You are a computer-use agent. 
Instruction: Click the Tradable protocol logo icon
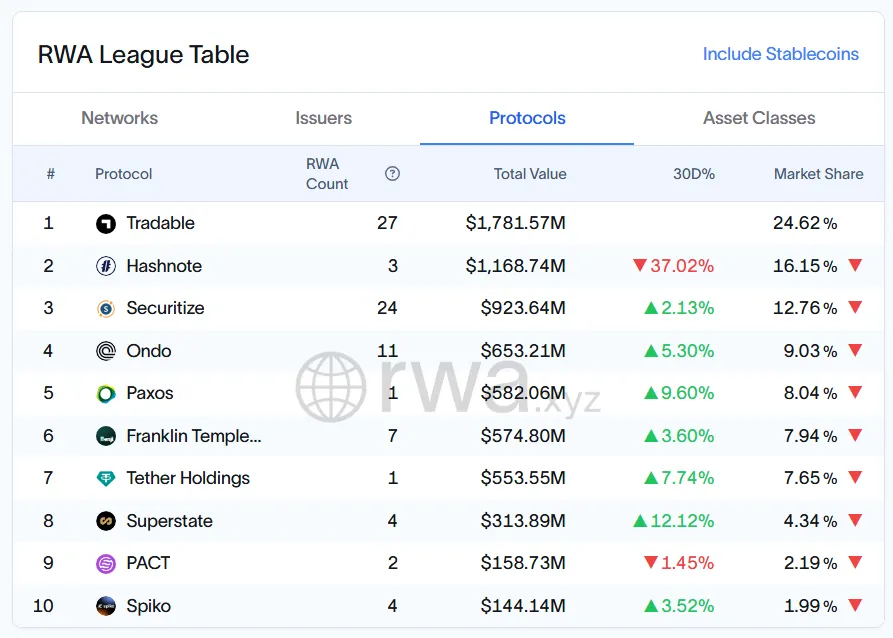click(x=106, y=224)
